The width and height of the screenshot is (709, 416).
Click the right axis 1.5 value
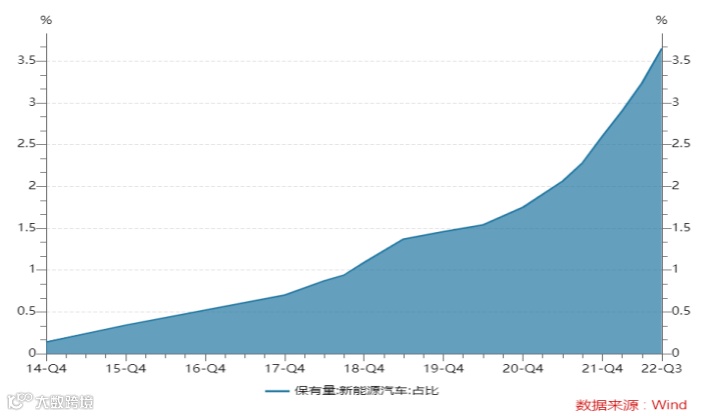[x=681, y=227]
